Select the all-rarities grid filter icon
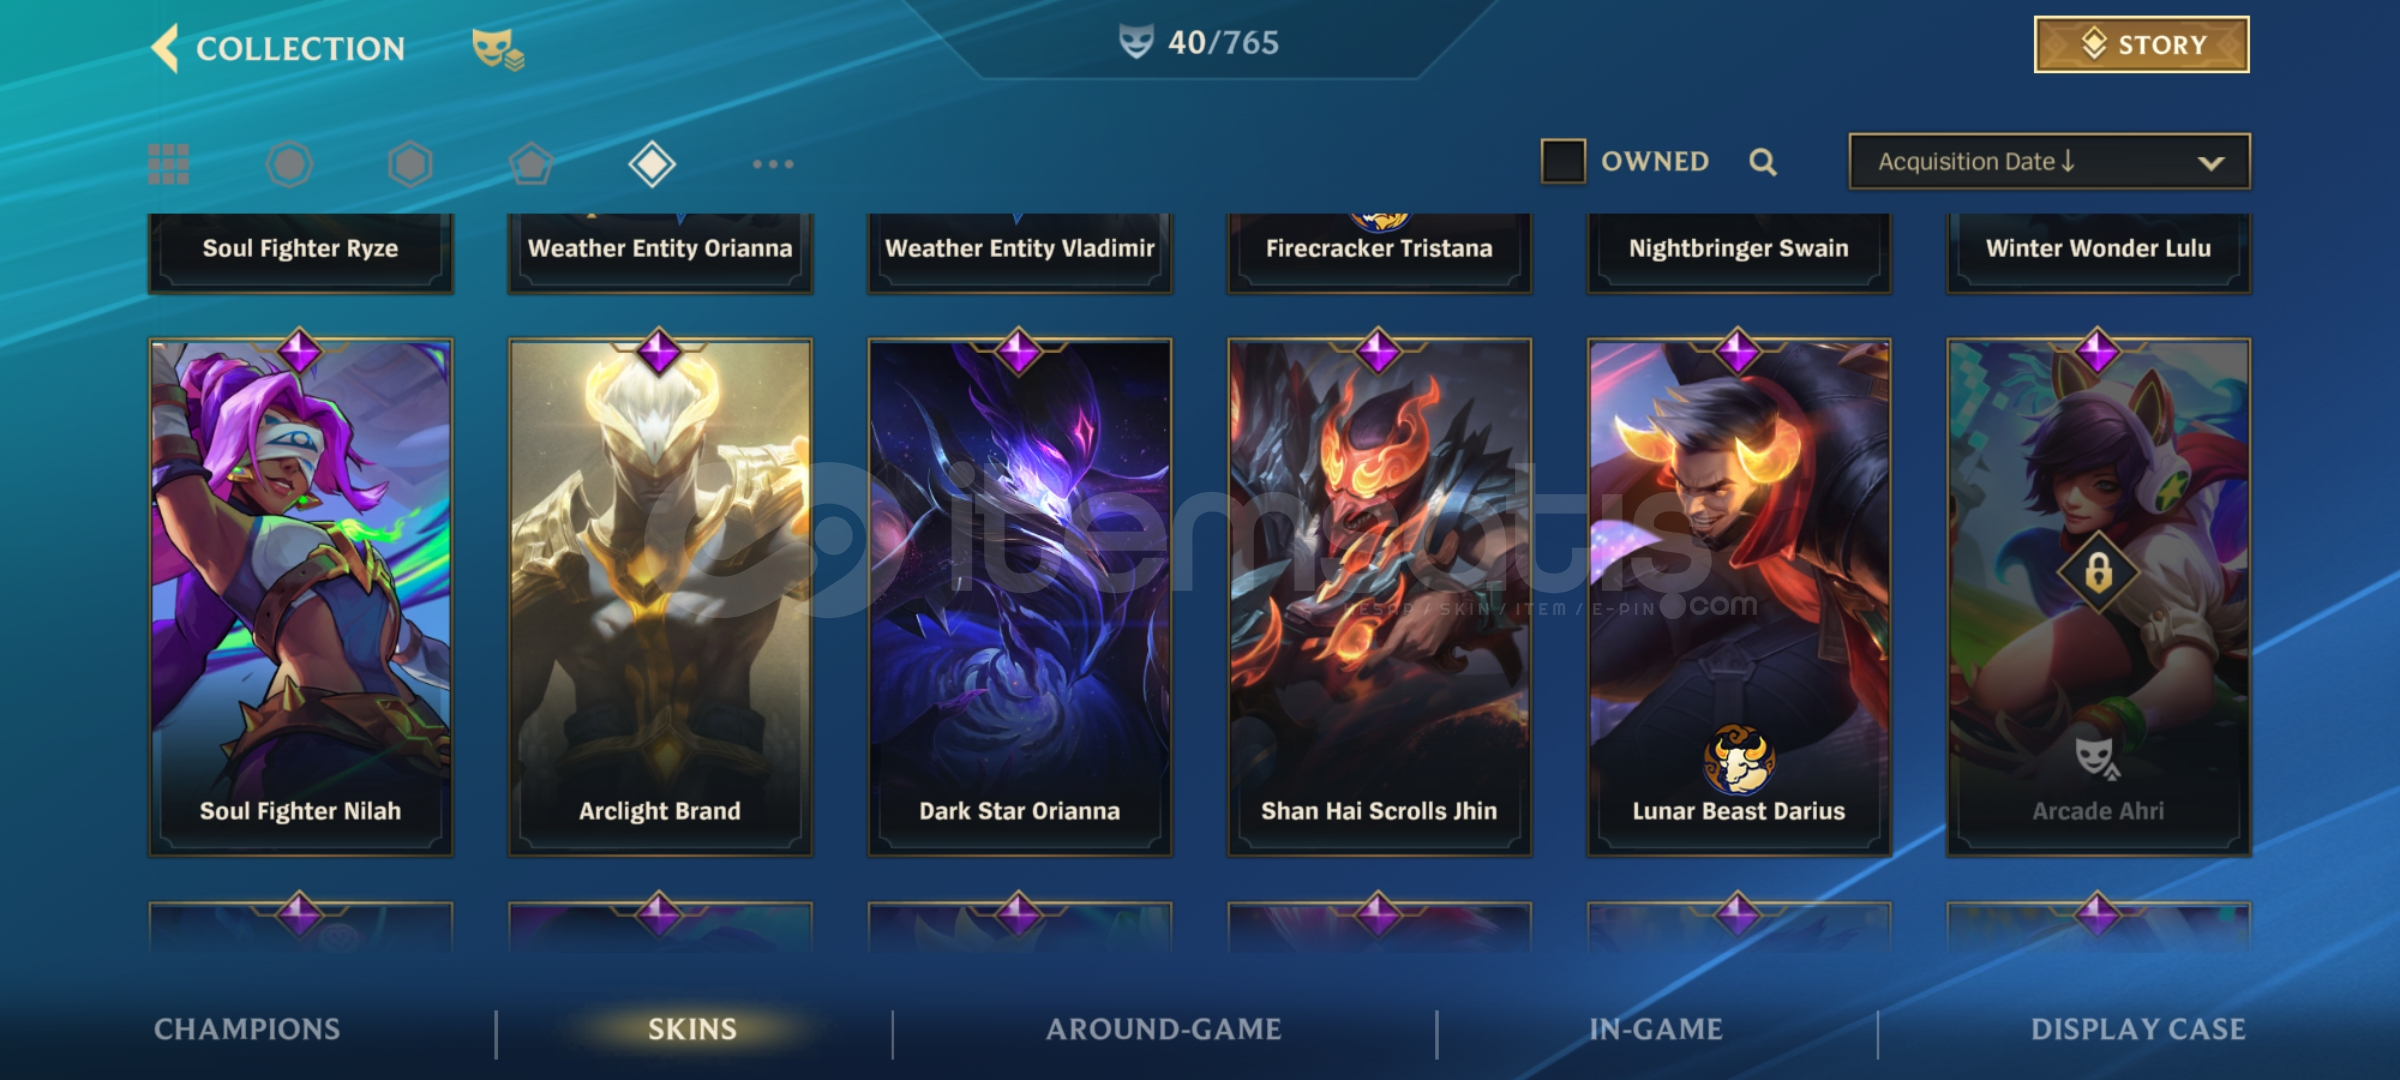2400x1080 pixels. pyautogui.click(x=168, y=164)
